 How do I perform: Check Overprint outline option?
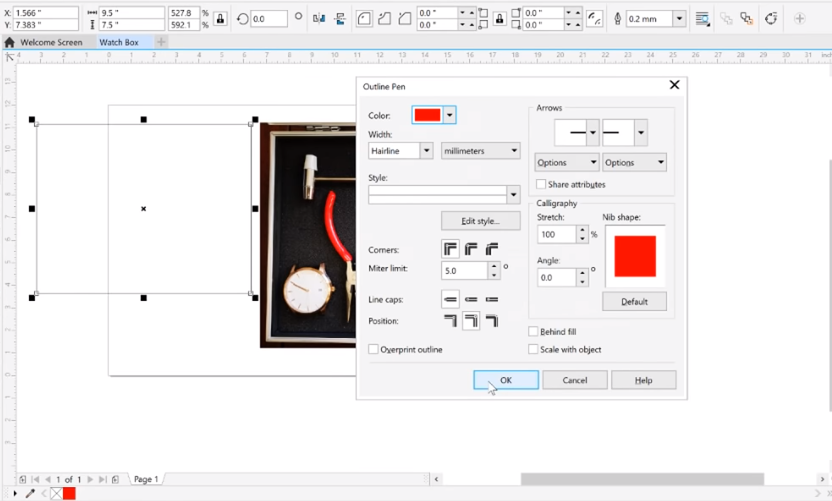click(x=373, y=349)
